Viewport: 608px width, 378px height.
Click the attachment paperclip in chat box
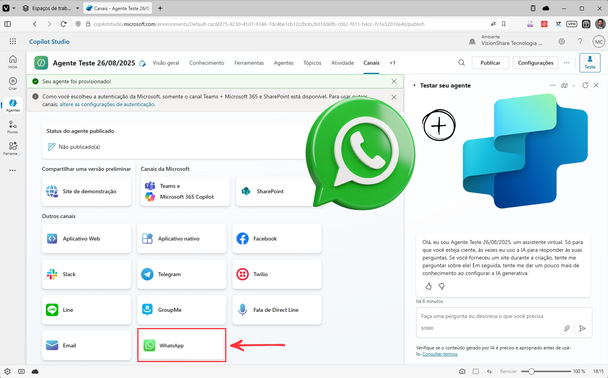pos(567,328)
